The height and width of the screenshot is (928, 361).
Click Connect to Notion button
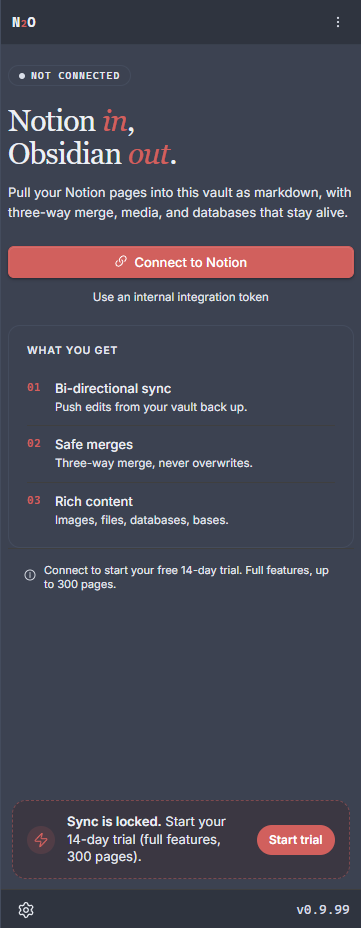[180, 262]
